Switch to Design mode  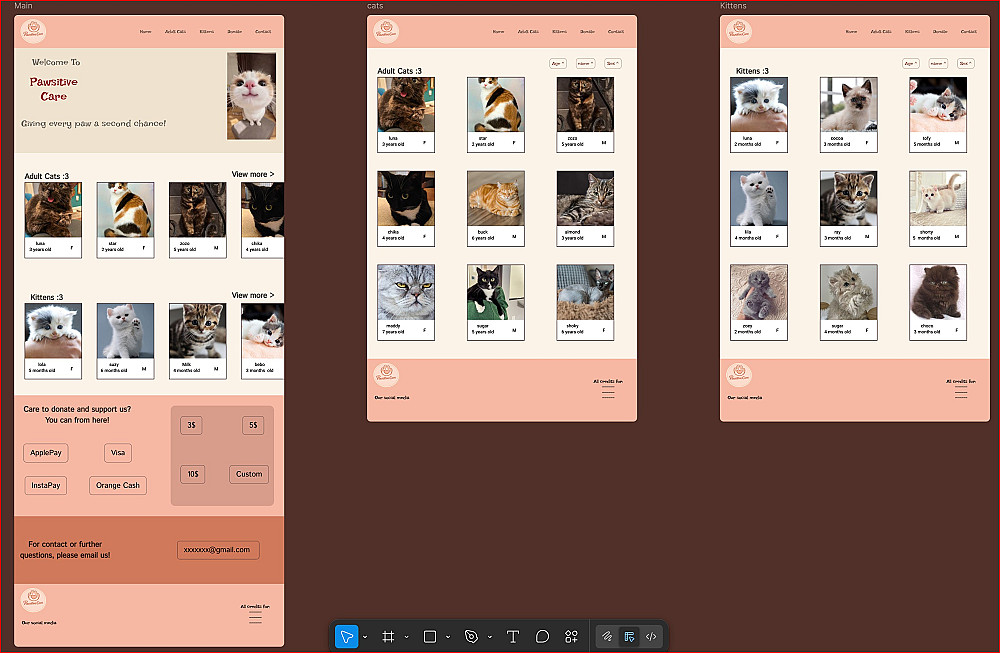coord(629,636)
